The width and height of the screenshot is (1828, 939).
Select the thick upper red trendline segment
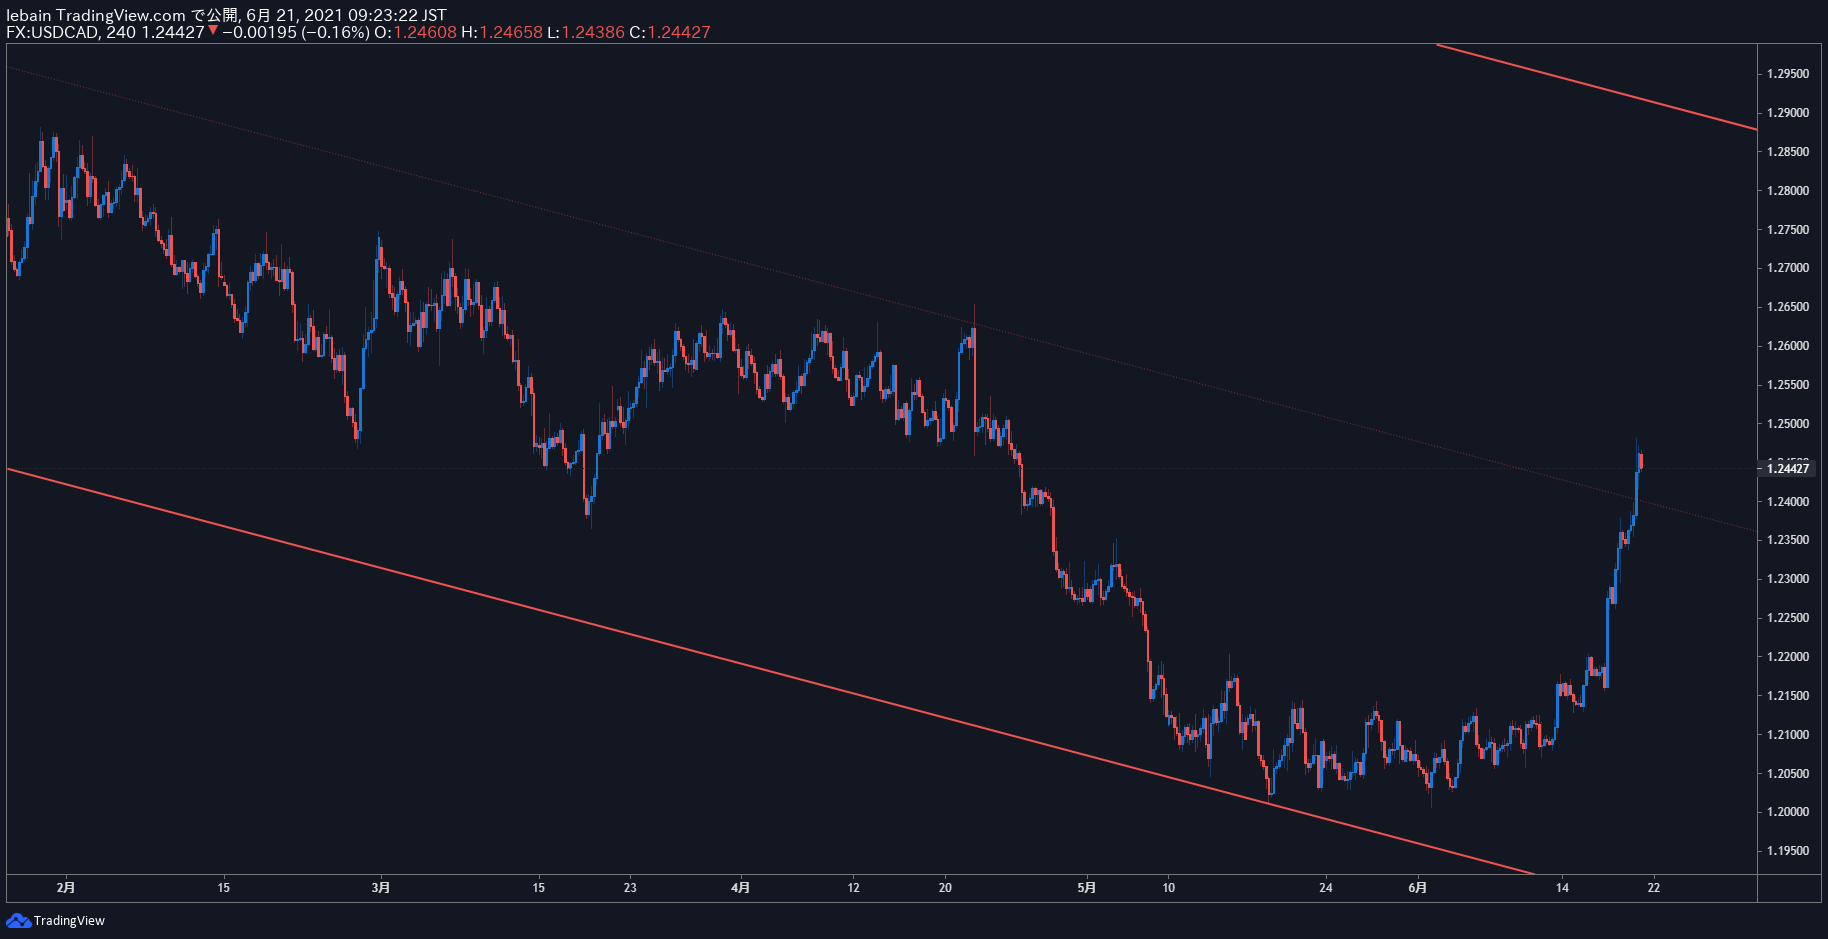click(1597, 87)
